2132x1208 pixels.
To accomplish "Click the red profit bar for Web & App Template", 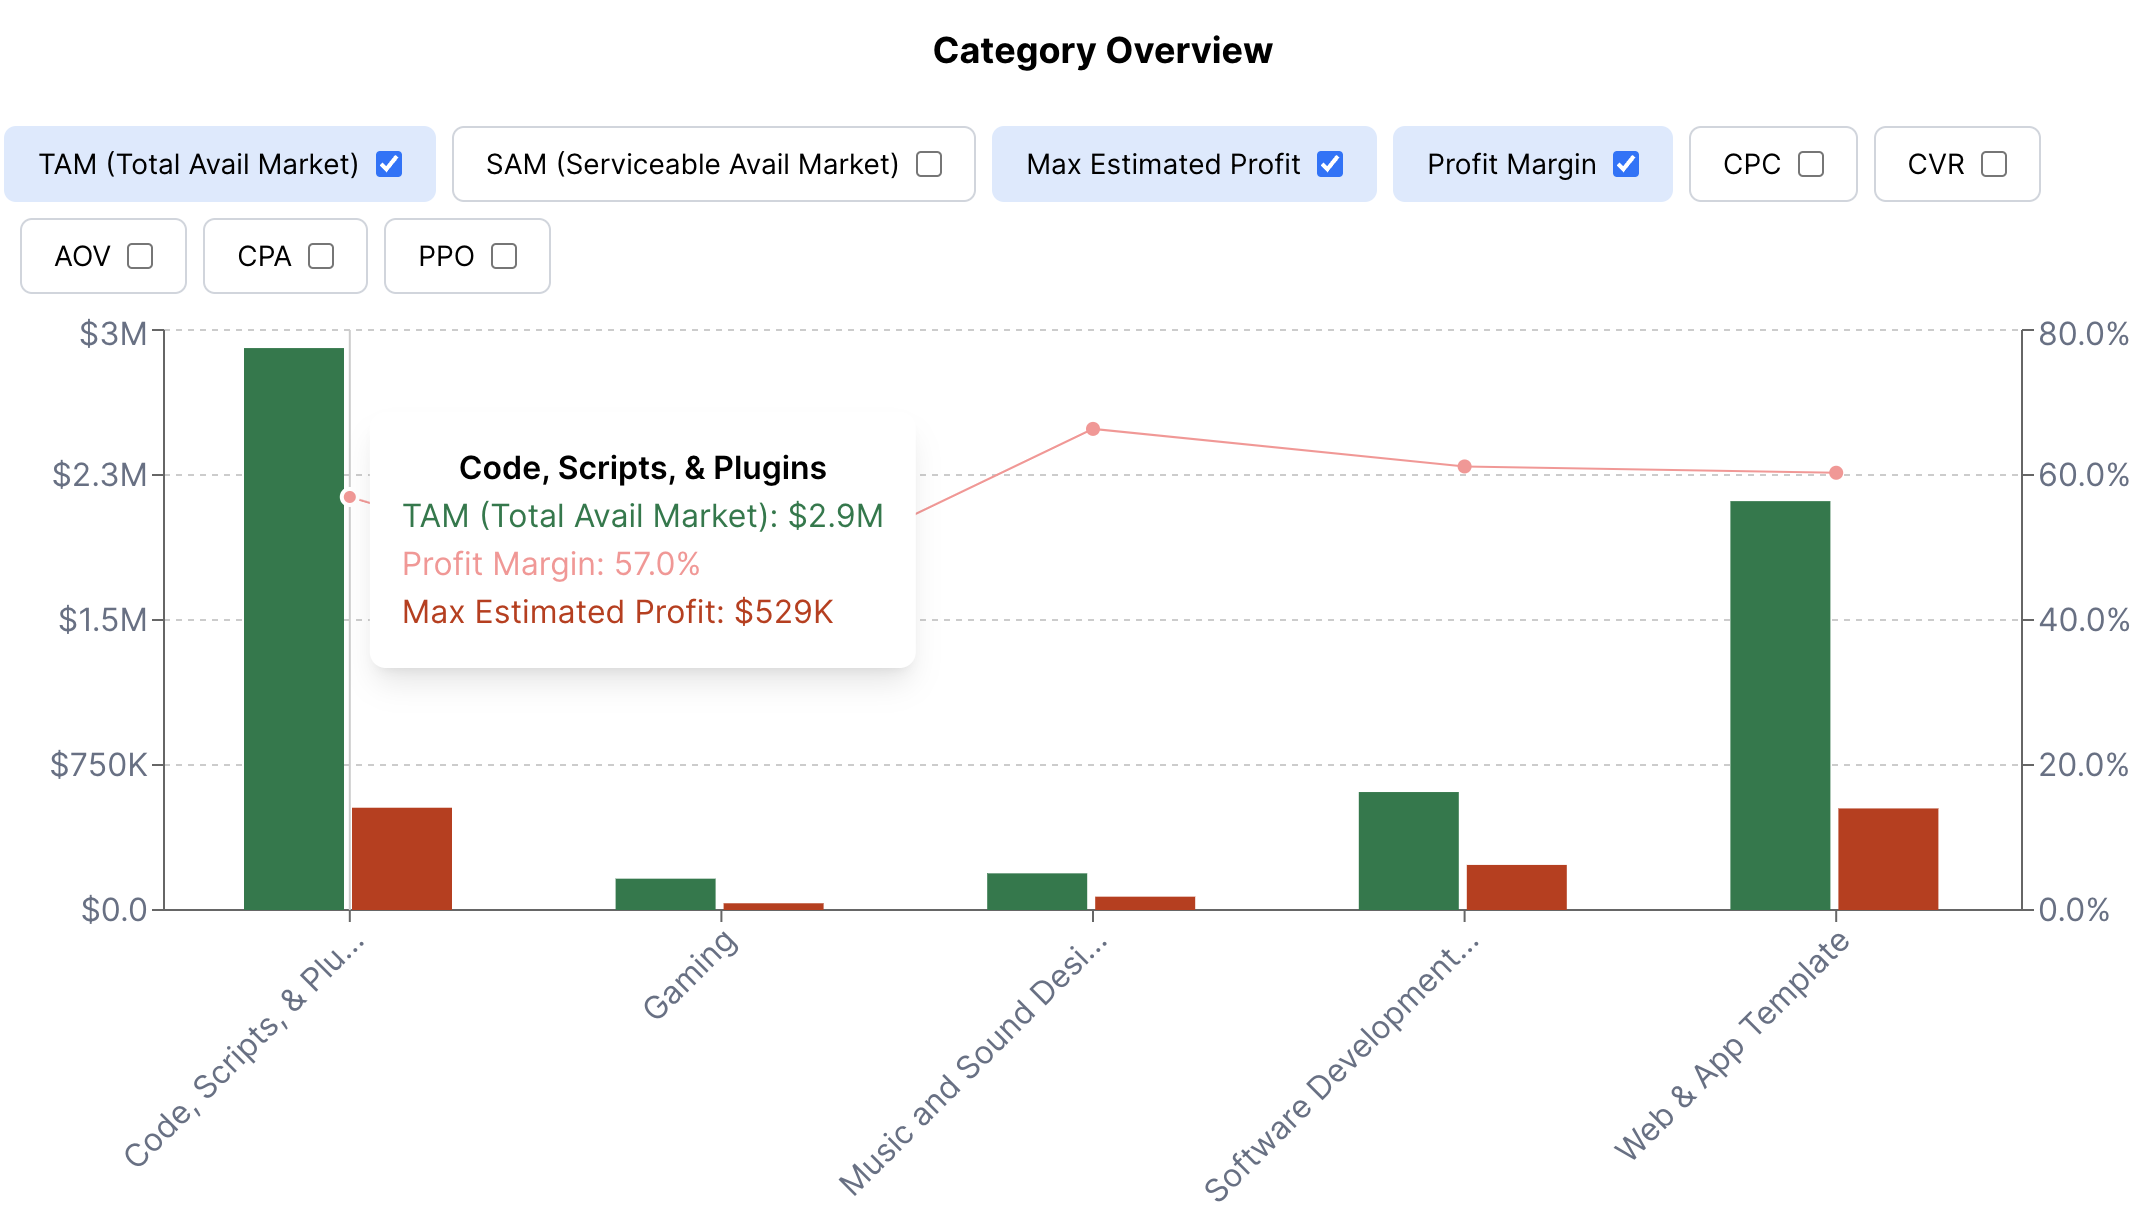I will pos(1888,858).
